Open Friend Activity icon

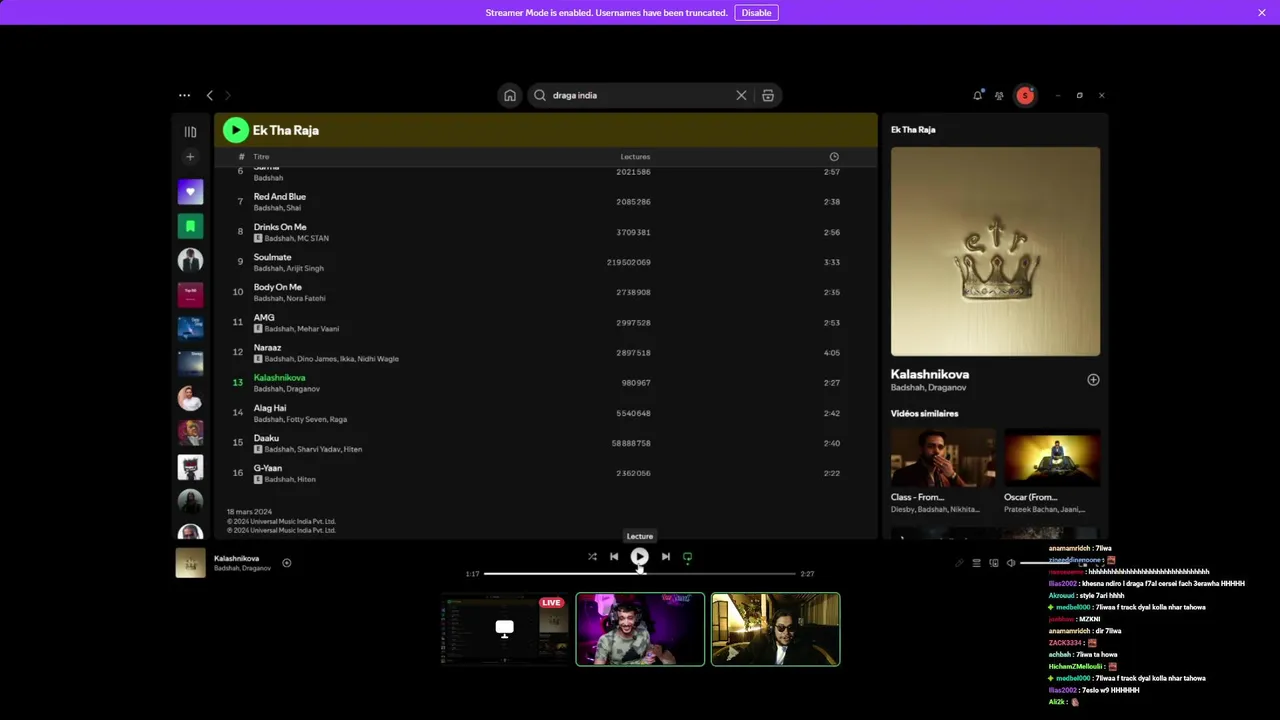[x=998, y=95]
